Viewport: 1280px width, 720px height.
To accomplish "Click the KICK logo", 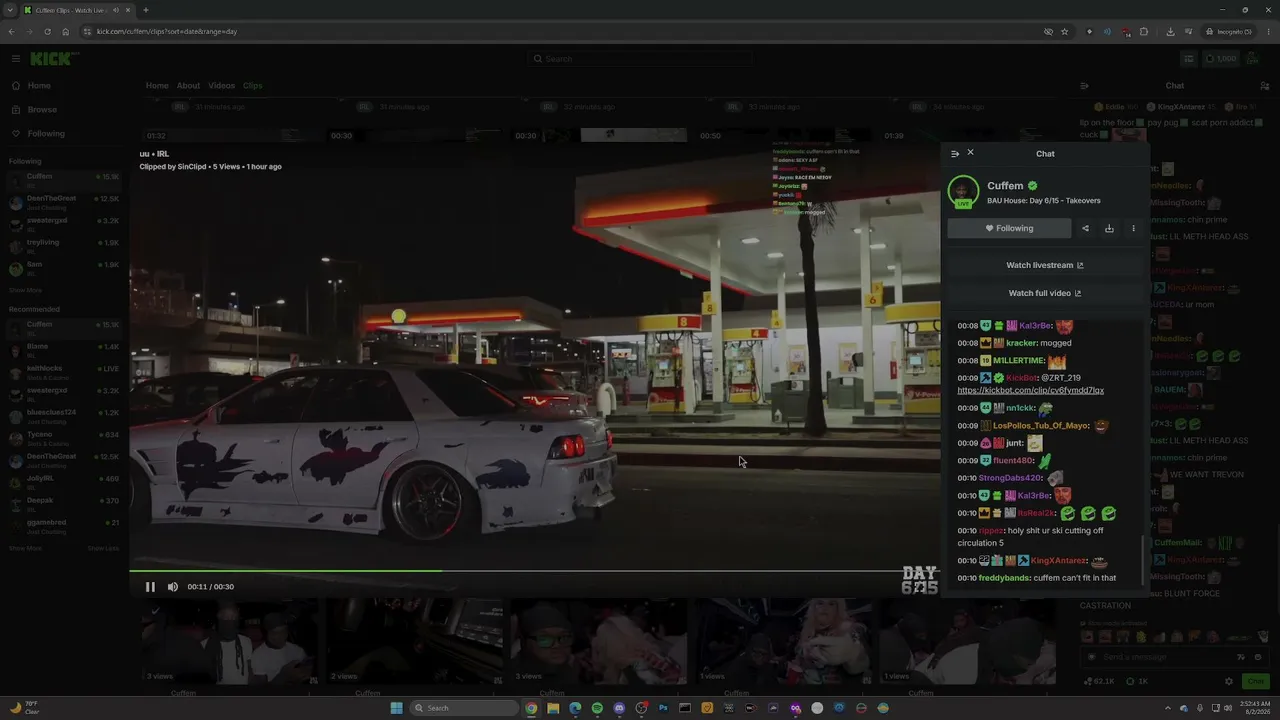I will 52,59.
